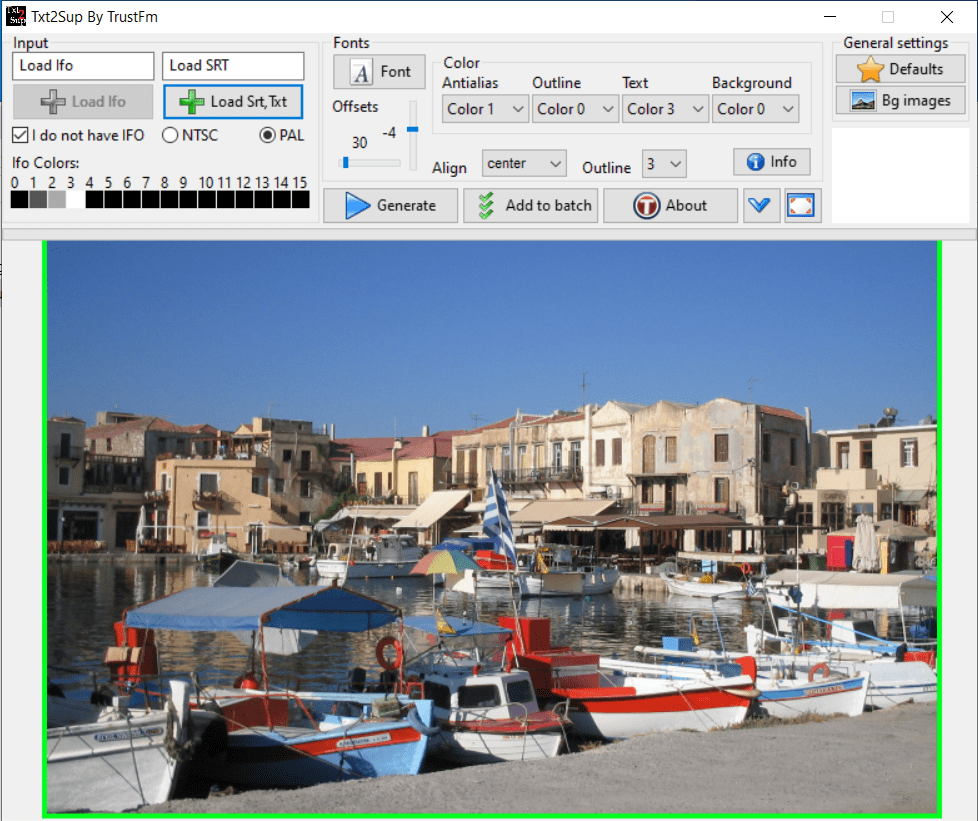Click the disabled Load Ifo button
The height and width of the screenshot is (821, 978).
pos(83,102)
